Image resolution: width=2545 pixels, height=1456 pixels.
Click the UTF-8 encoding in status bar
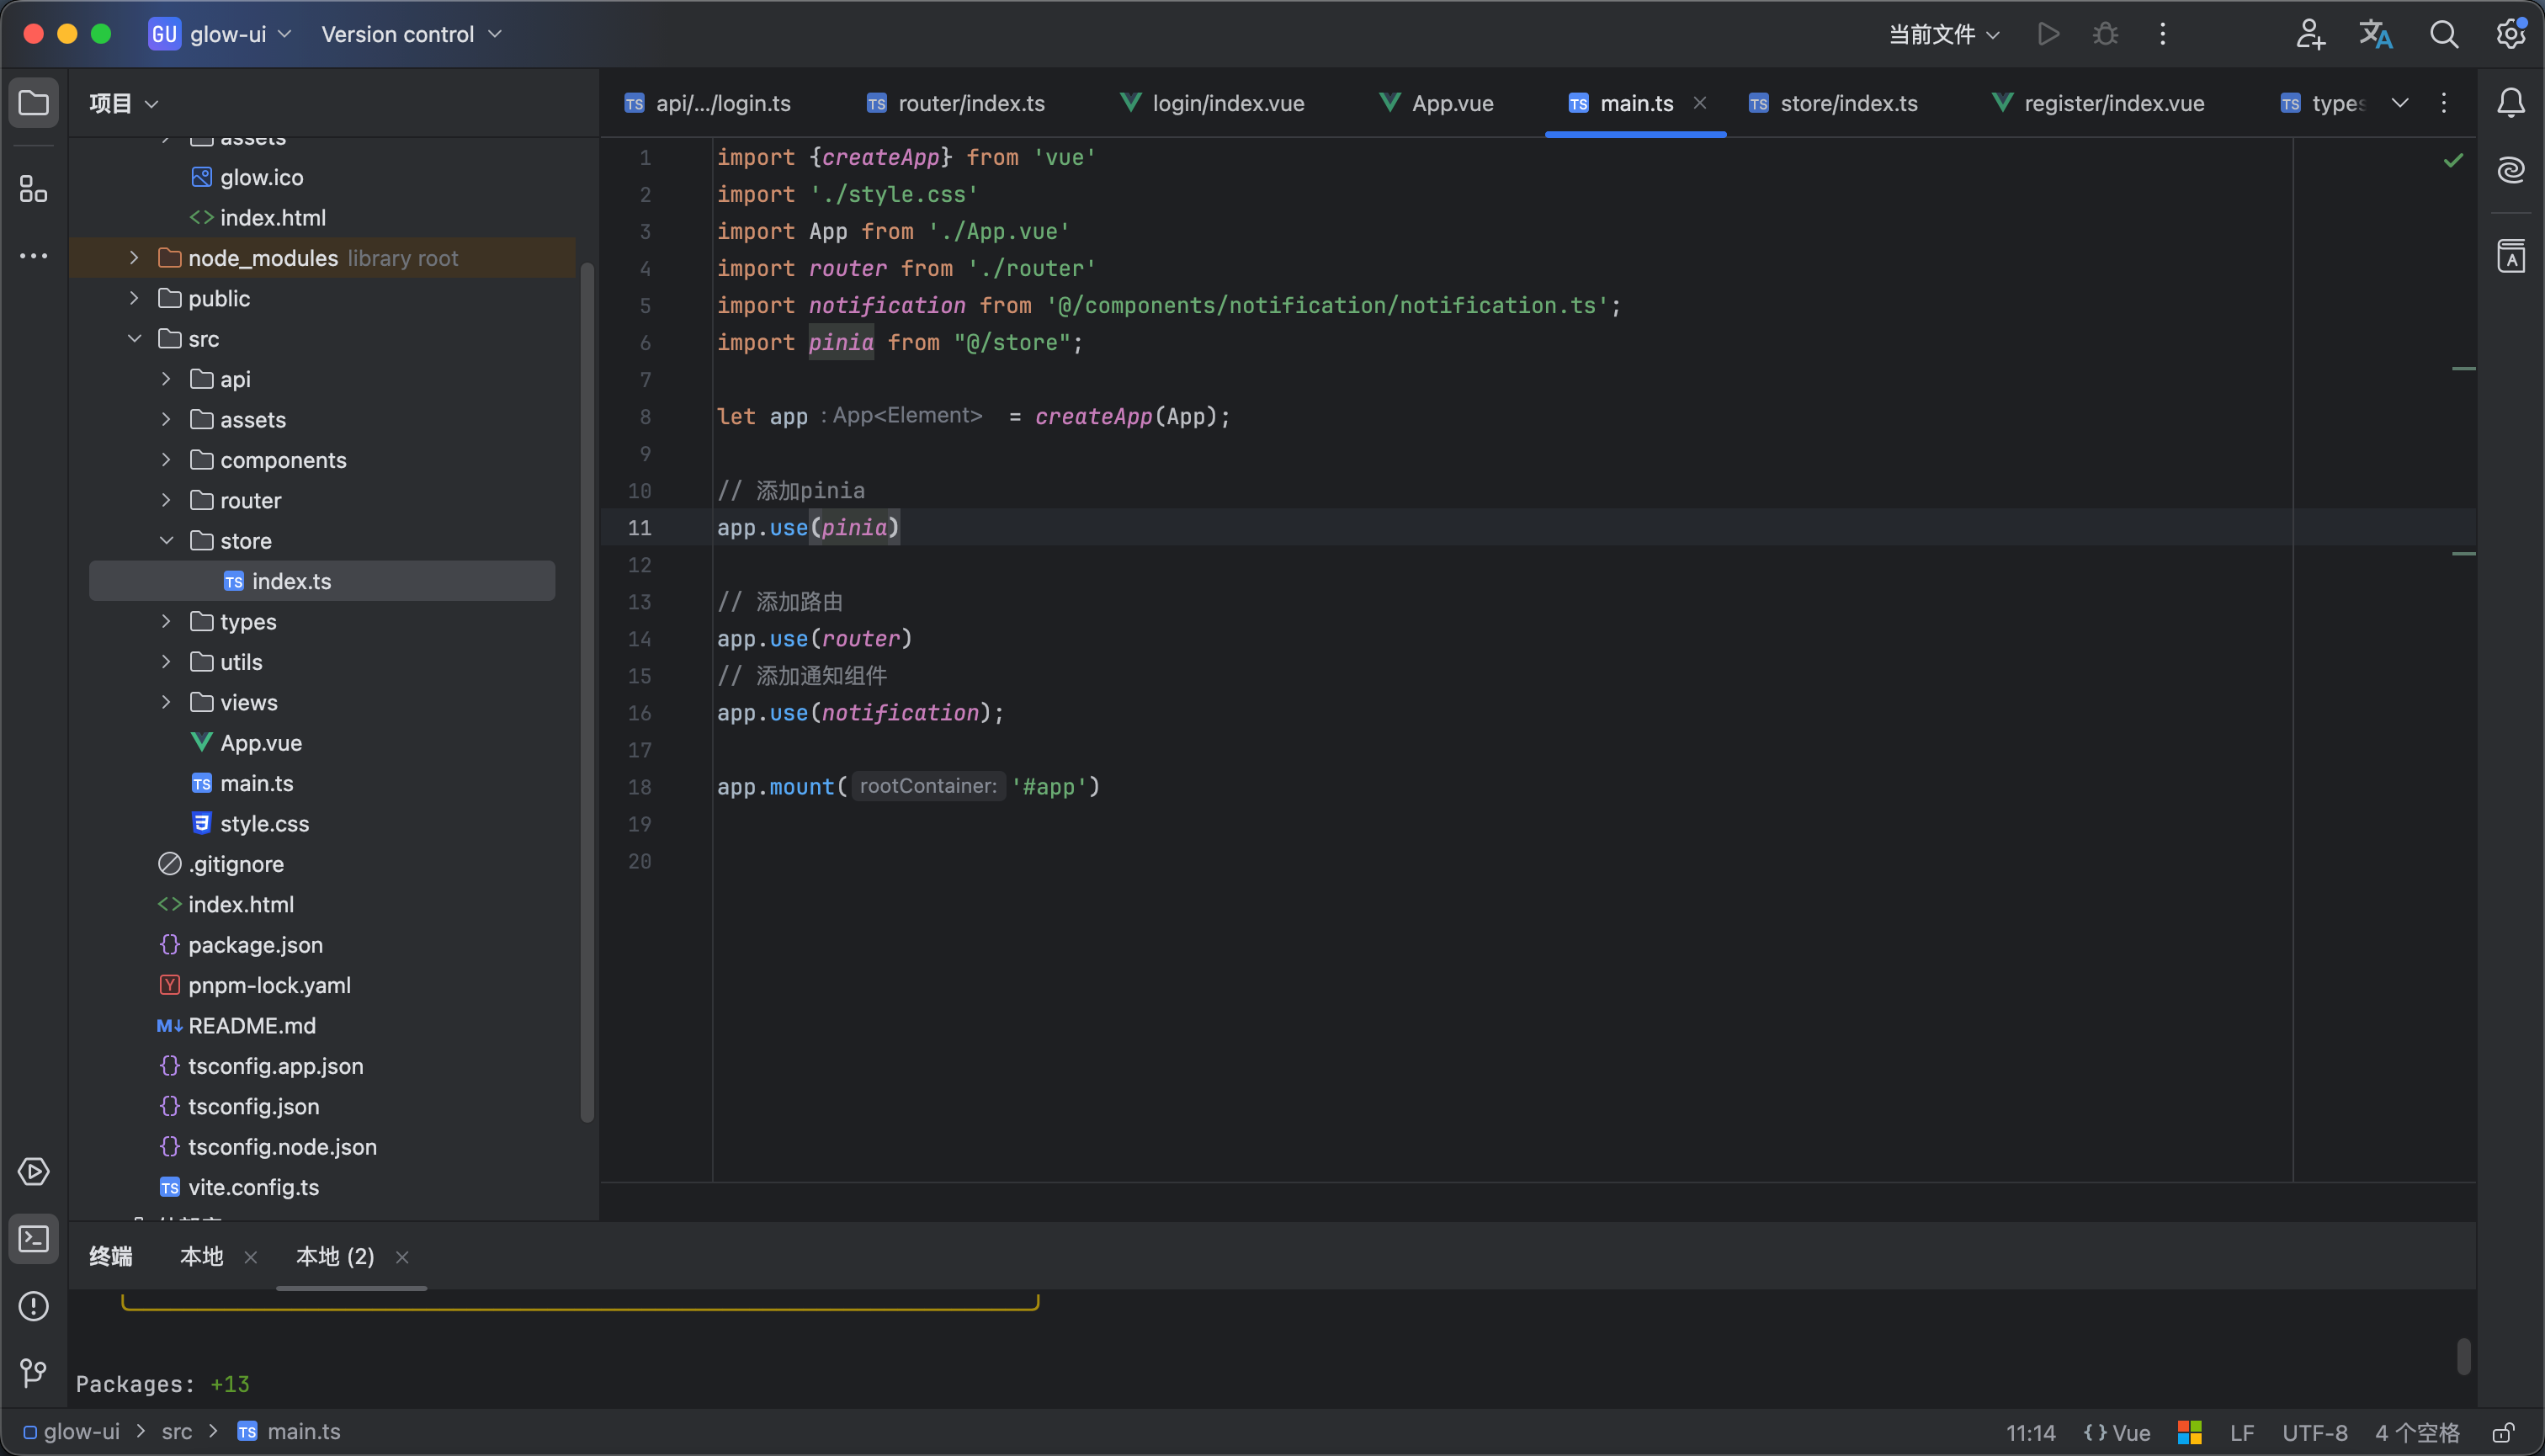[x=2314, y=1432]
